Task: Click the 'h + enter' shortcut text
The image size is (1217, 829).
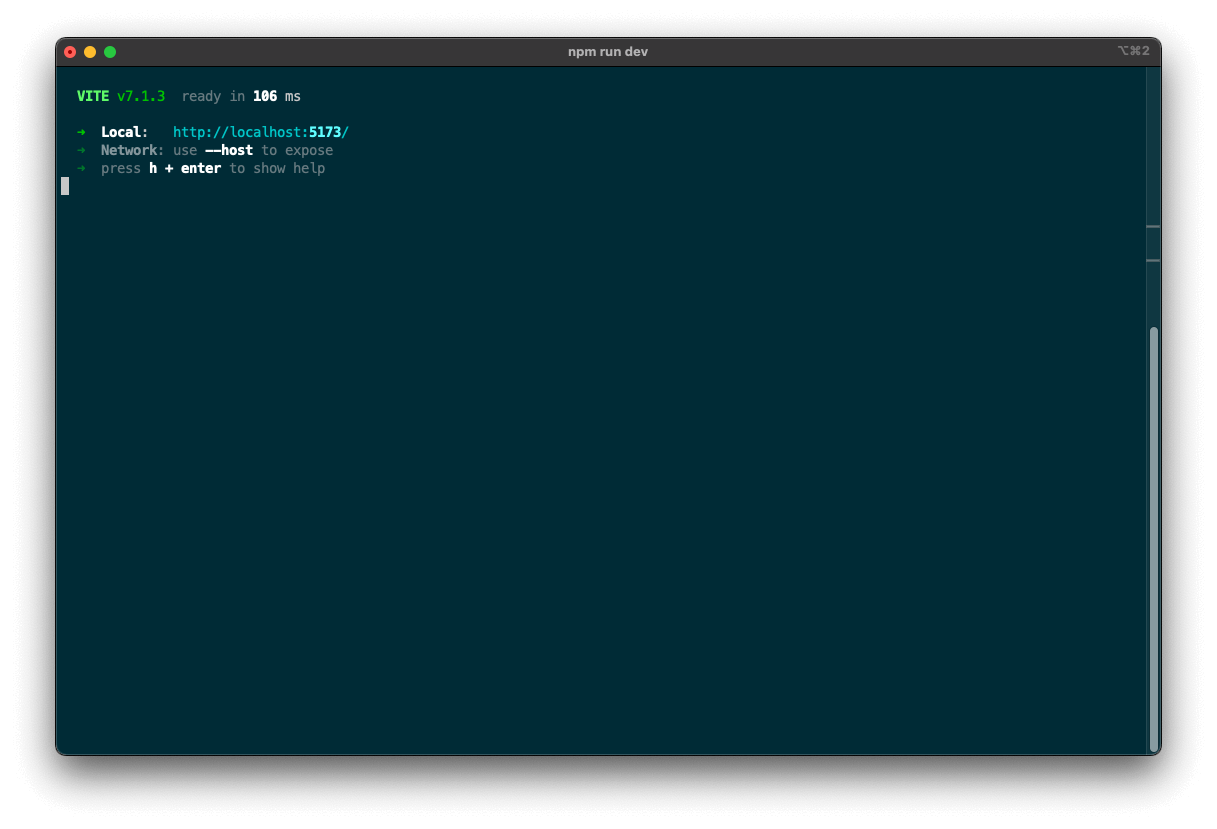Action: (x=185, y=168)
